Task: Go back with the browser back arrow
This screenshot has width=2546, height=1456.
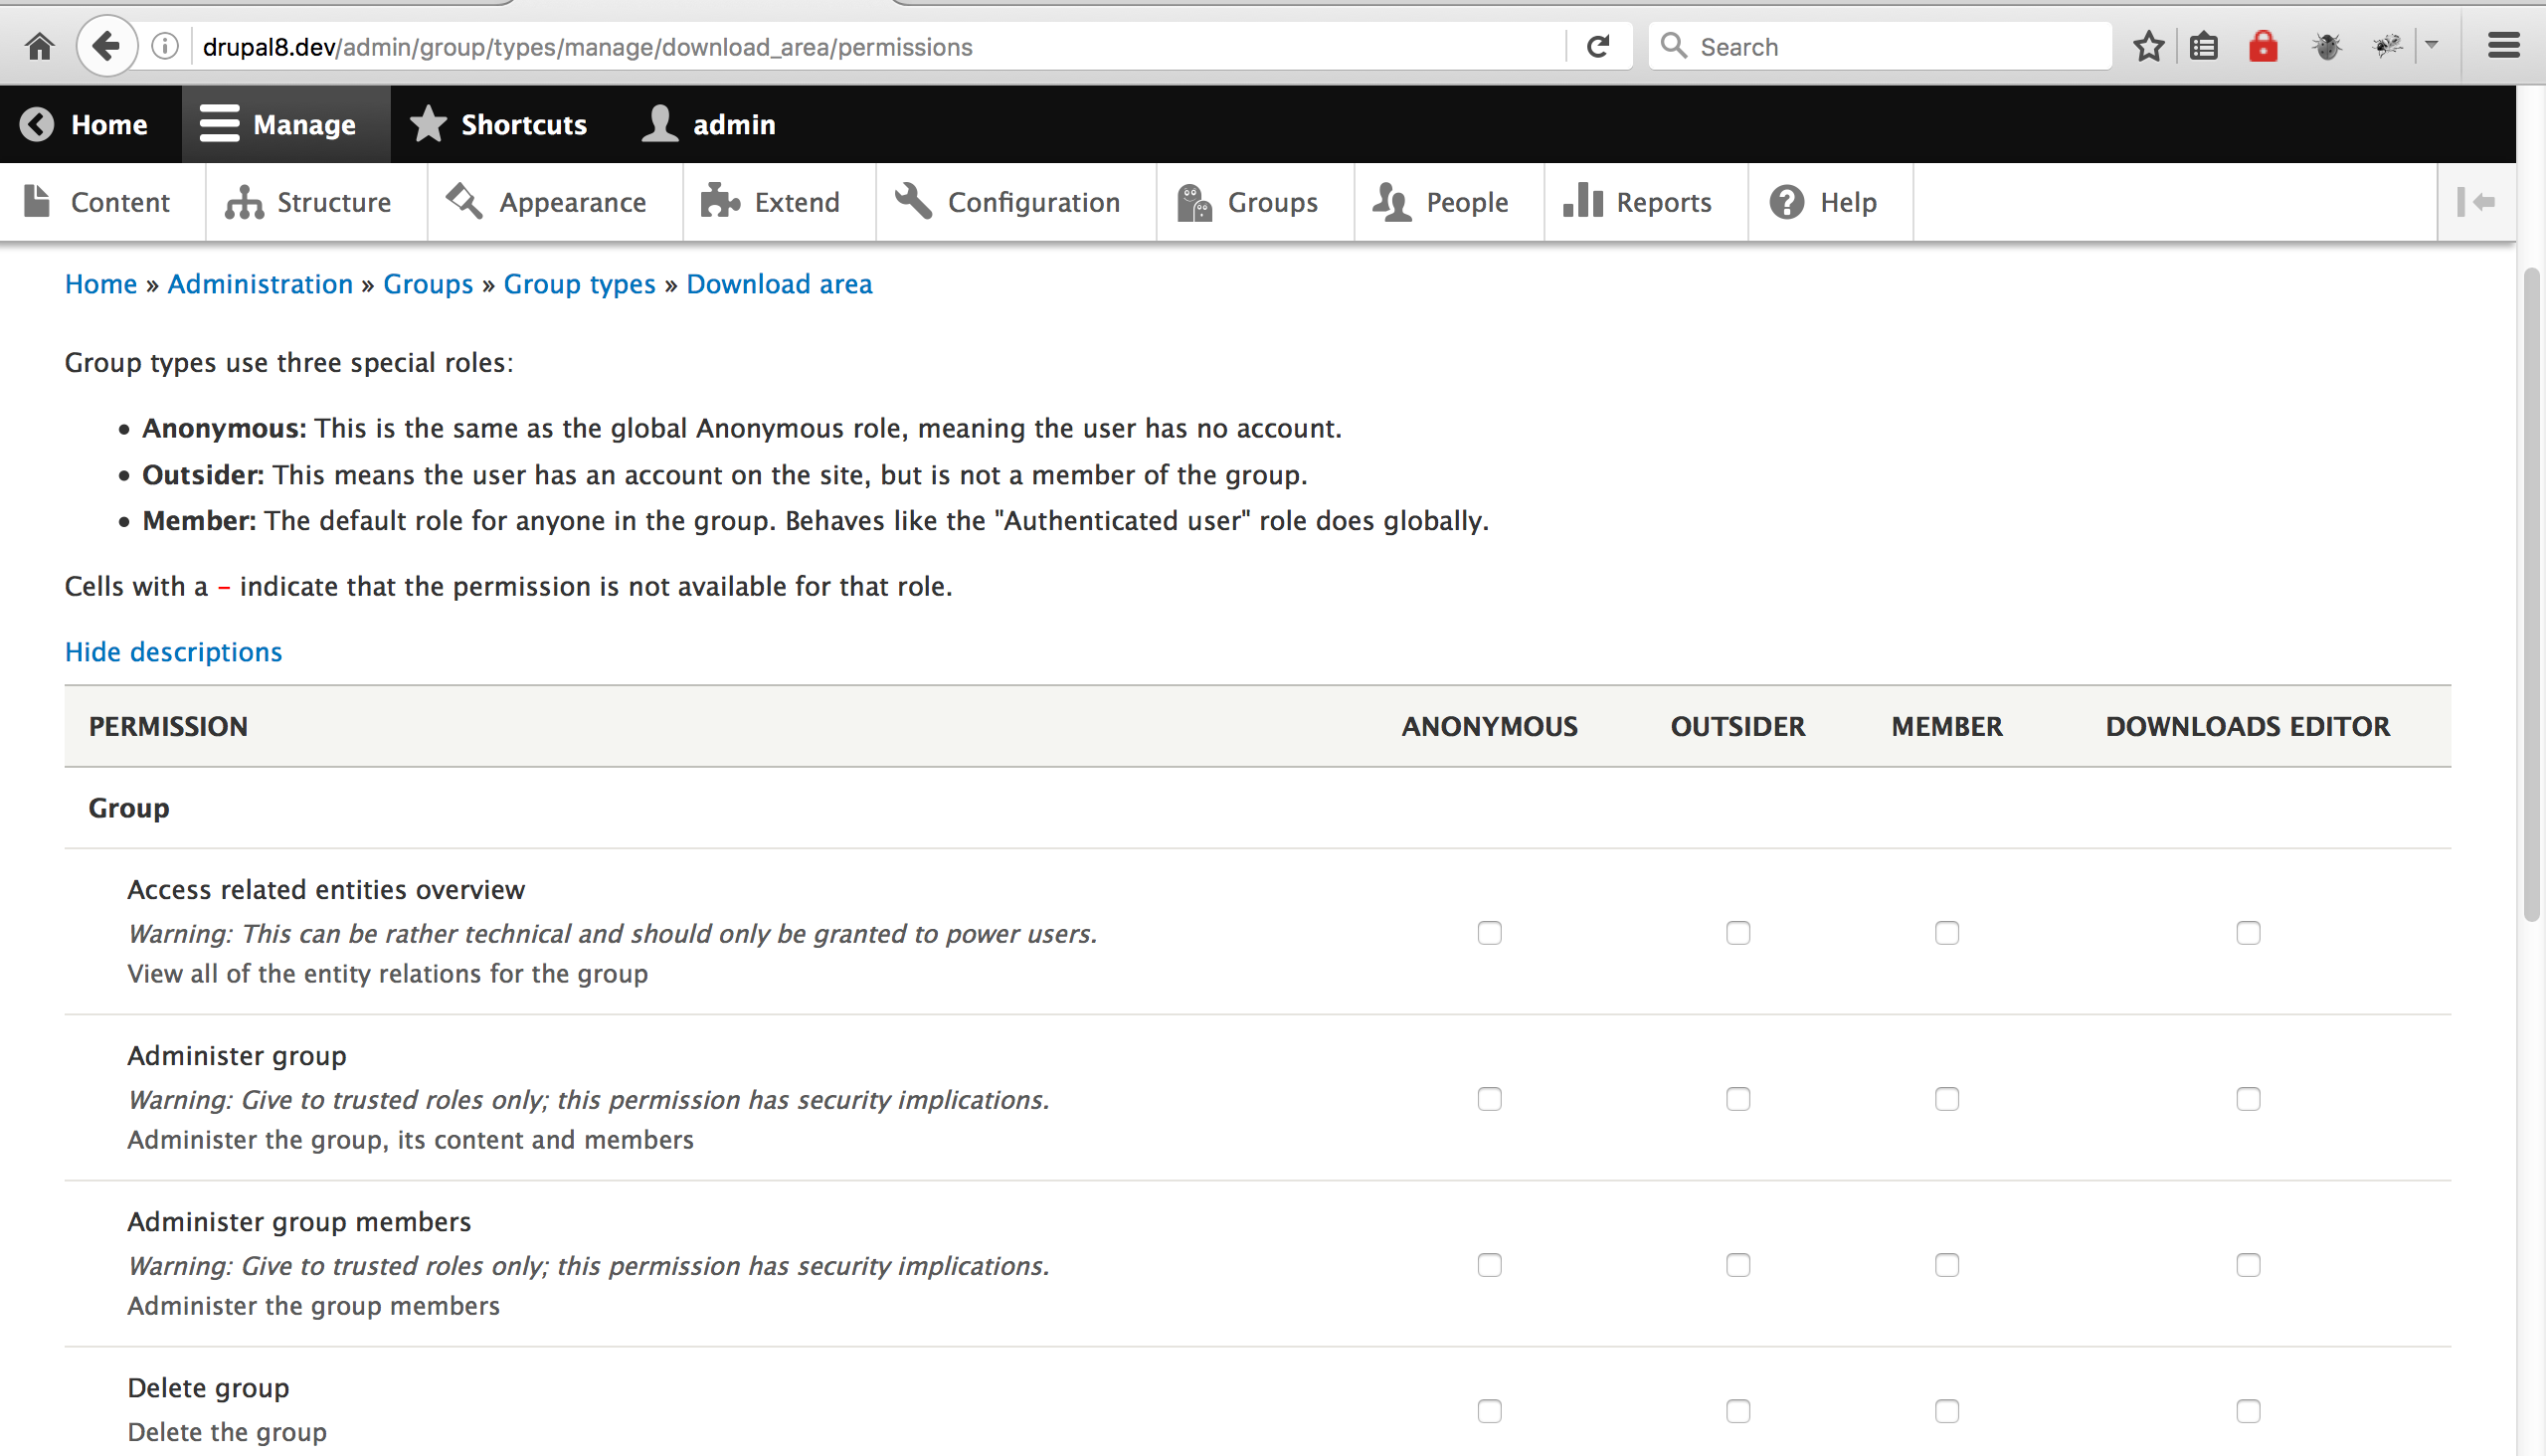Action: [x=106, y=46]
